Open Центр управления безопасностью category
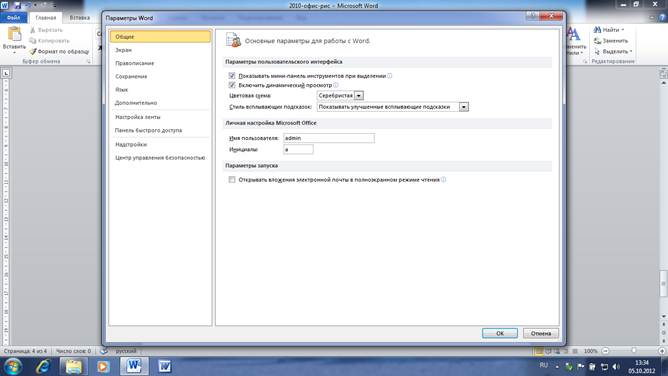 tap(160, 158)
